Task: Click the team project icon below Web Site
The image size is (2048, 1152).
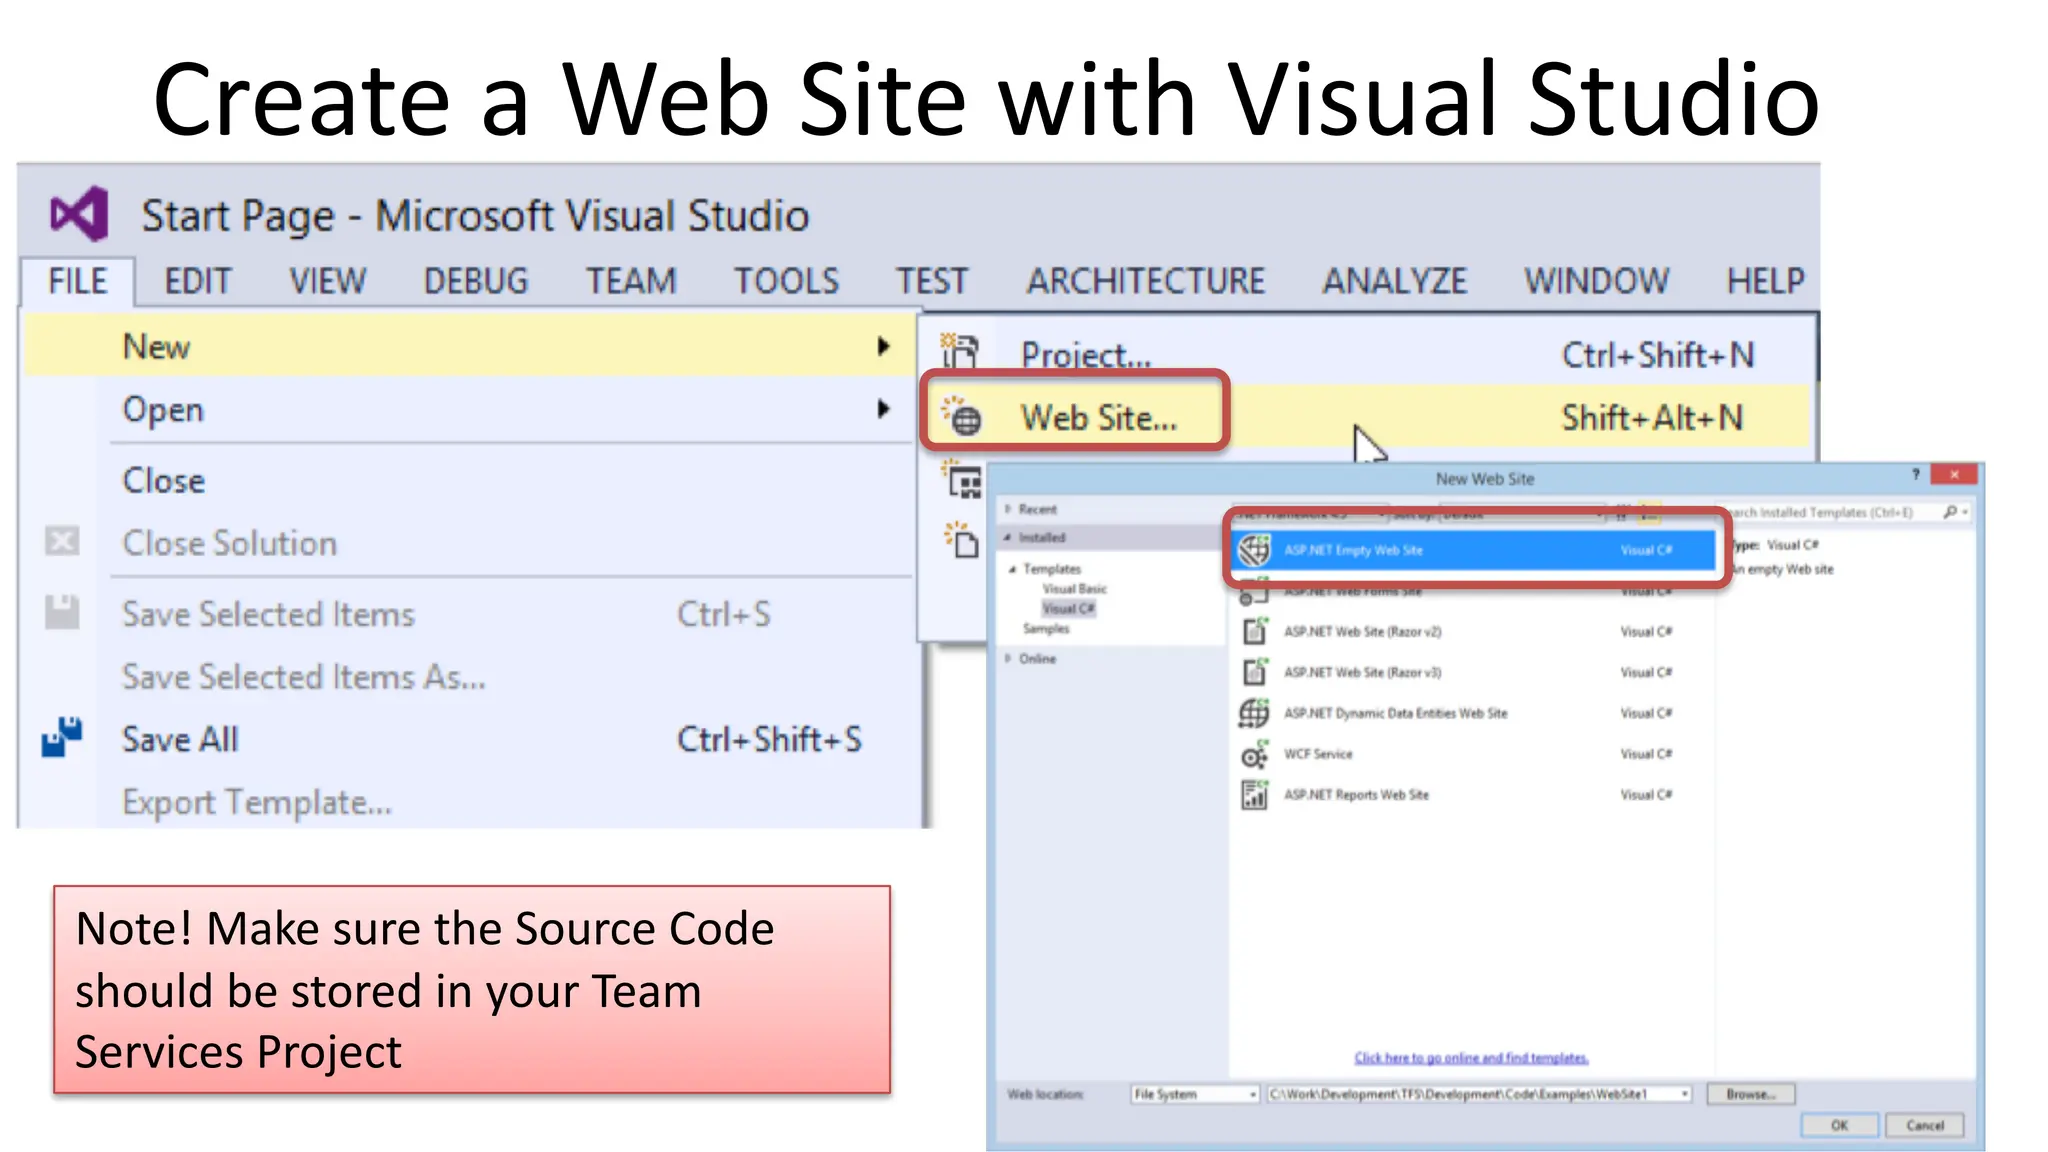Action: tap(961, 480)
